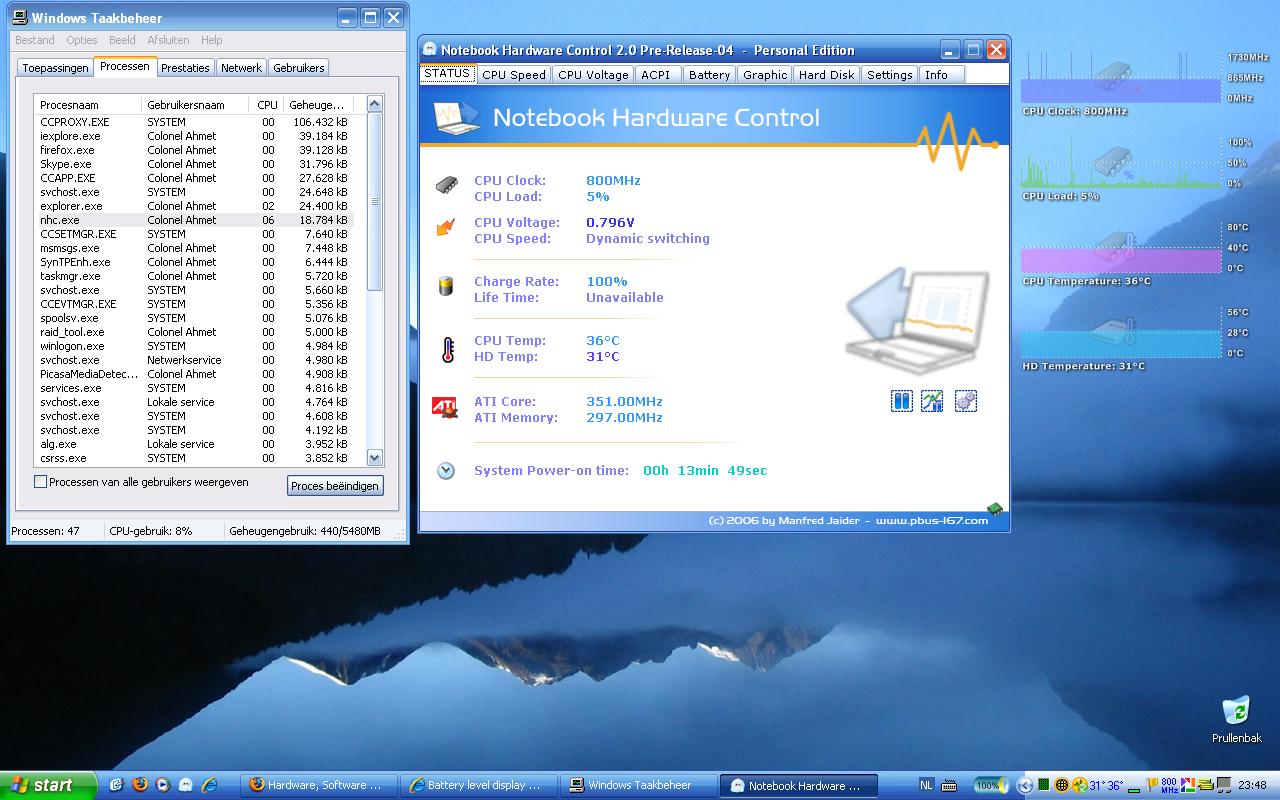Open the Opties menu in Taakbeheer
The image size is (1280, 800).
point(82,40)
